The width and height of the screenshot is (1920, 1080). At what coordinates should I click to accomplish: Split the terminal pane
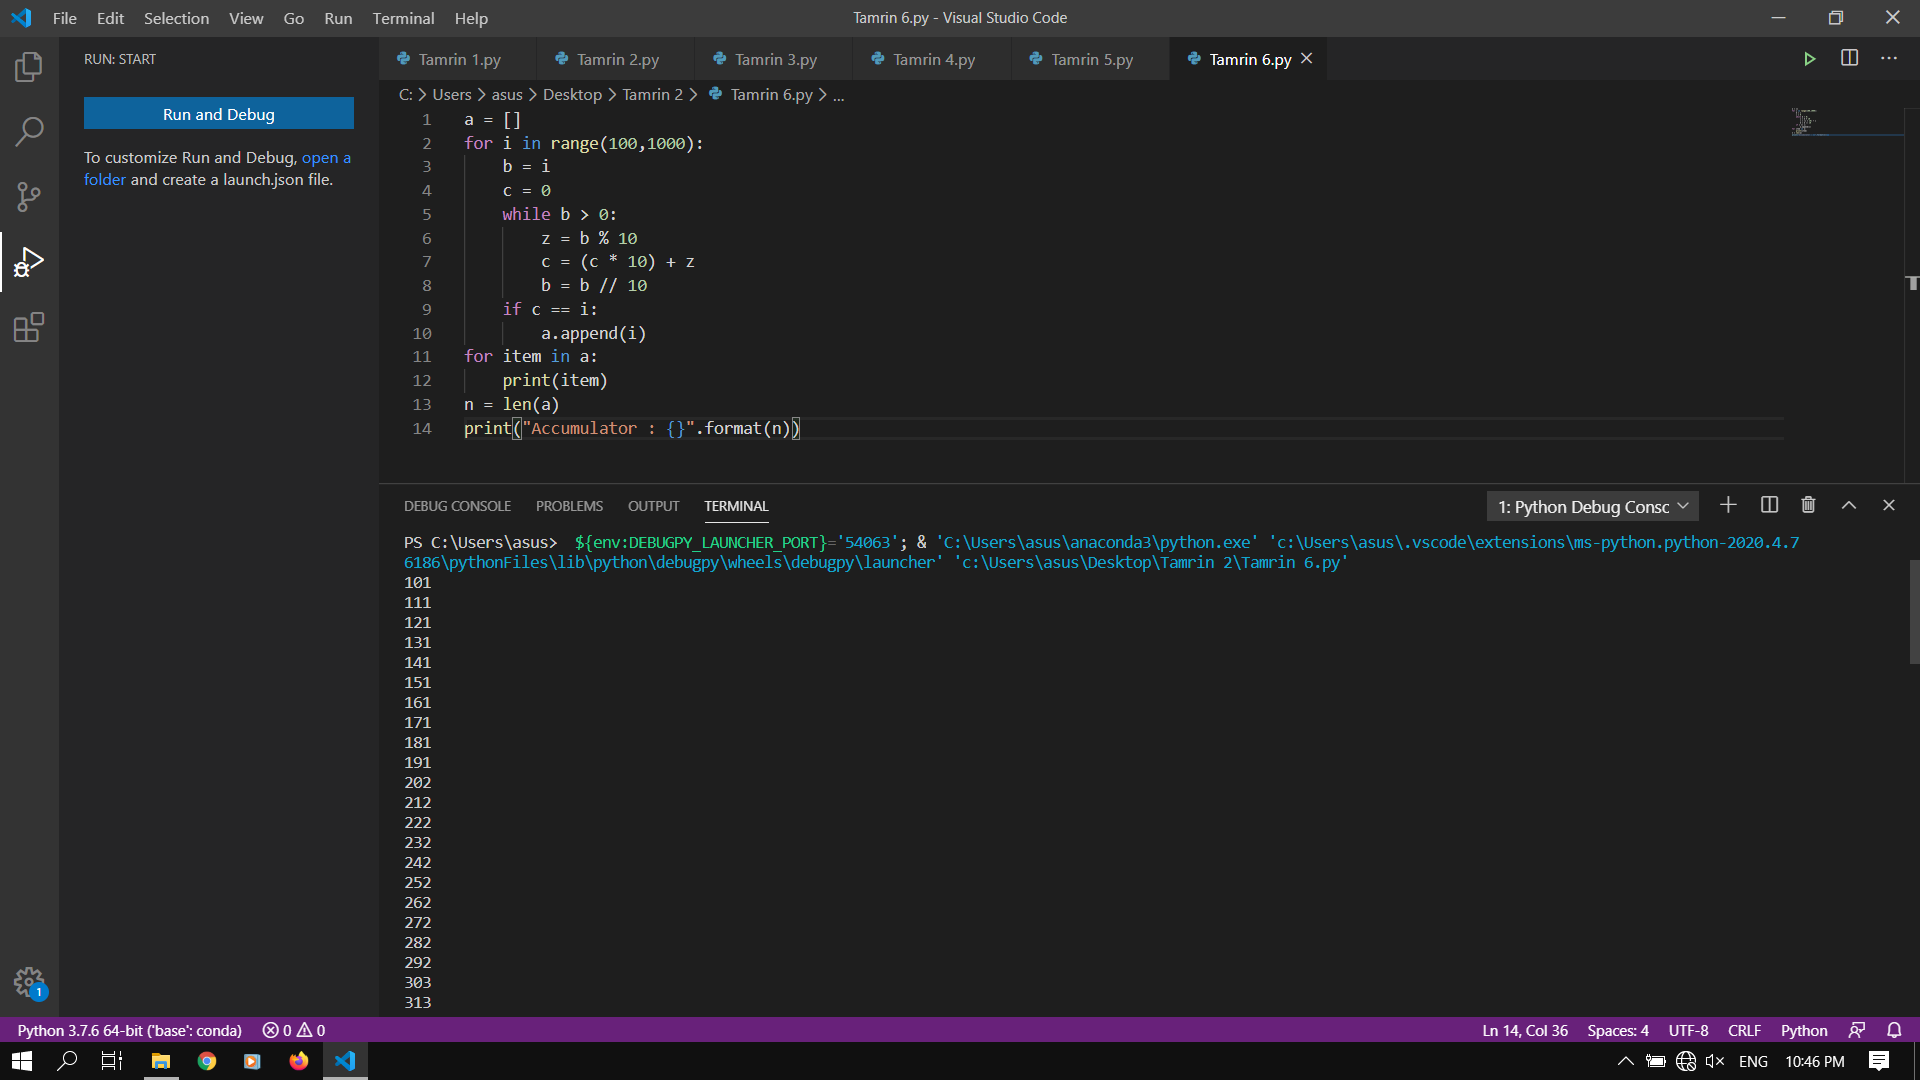pyautogui.click(x=1769, y=506)
